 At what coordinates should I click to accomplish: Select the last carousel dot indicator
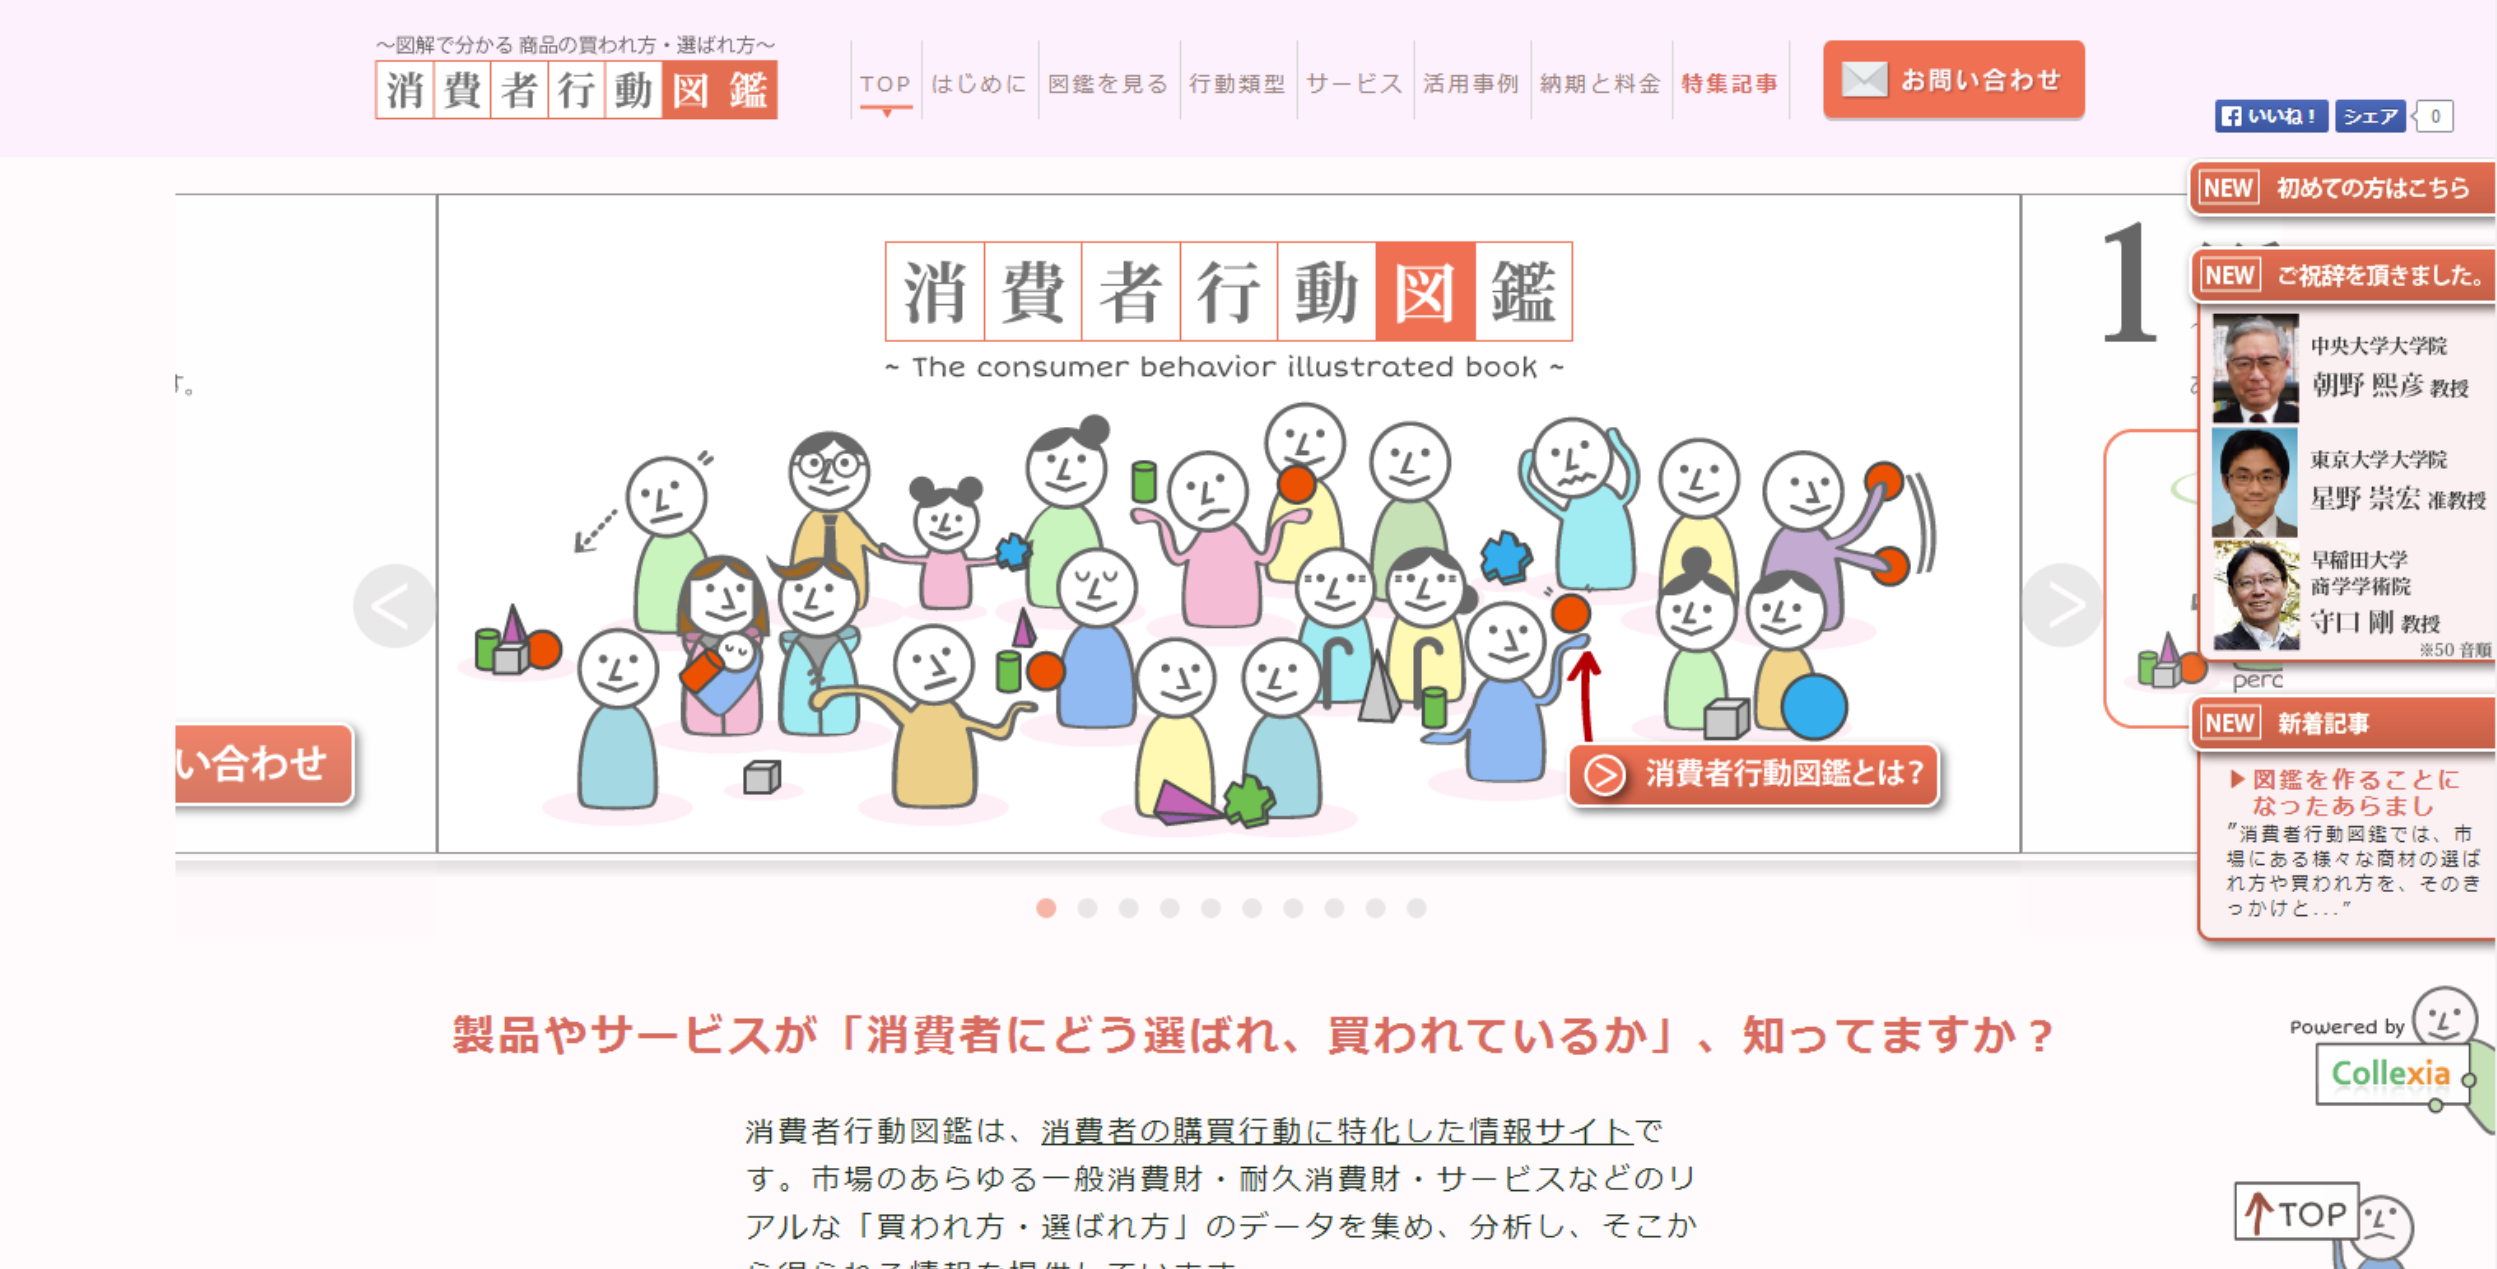[1416, 907]
